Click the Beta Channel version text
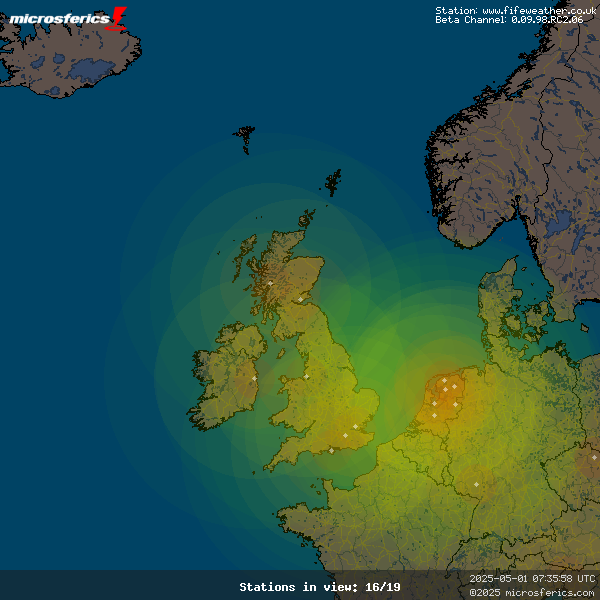Viewport: 600px width, 600px height. 509,20
